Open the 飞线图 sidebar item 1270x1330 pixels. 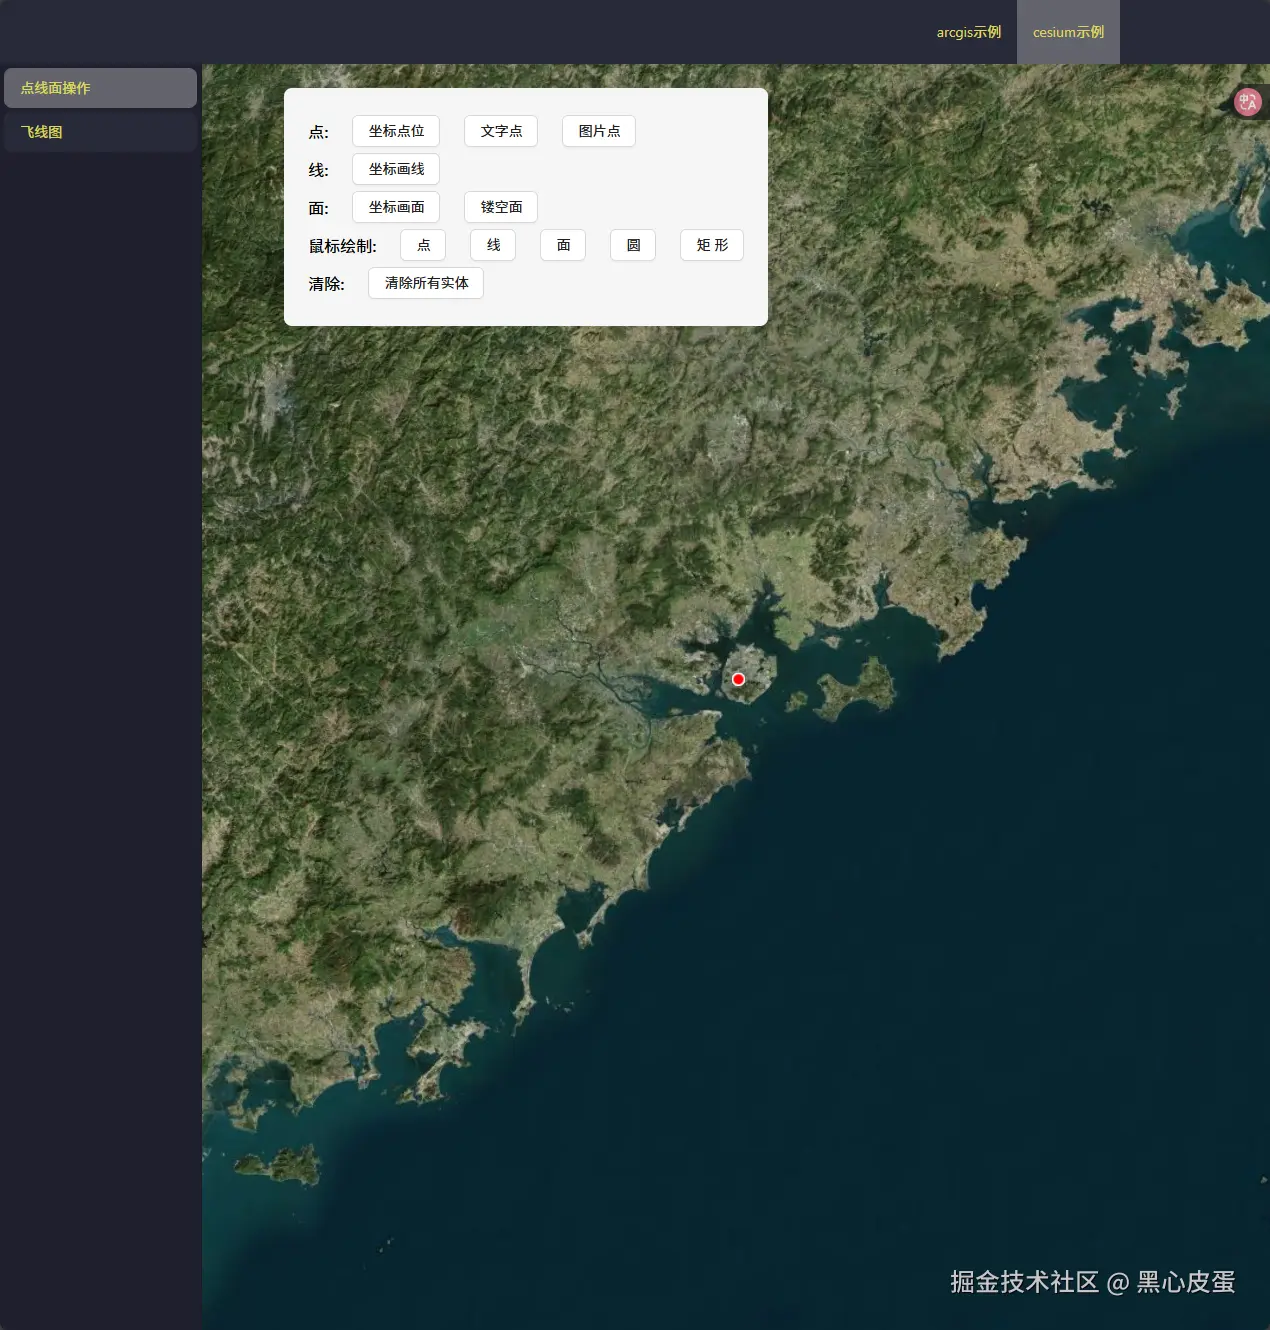(100, 132)
